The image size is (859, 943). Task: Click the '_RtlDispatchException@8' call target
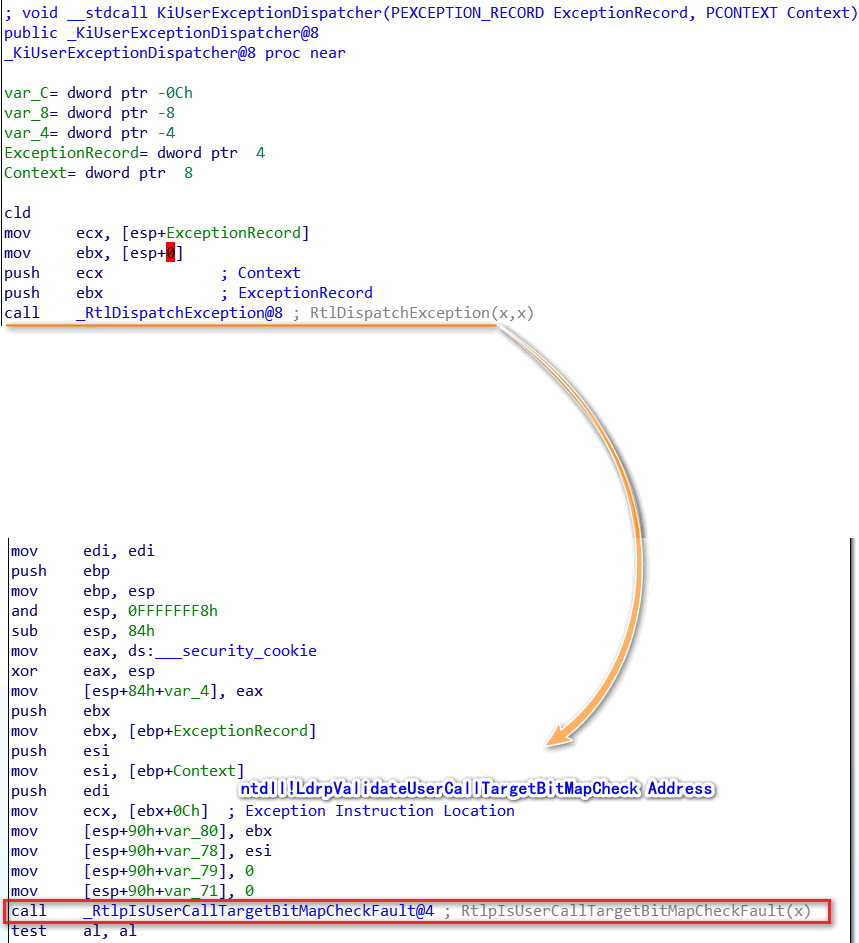(x=179, y=313)
